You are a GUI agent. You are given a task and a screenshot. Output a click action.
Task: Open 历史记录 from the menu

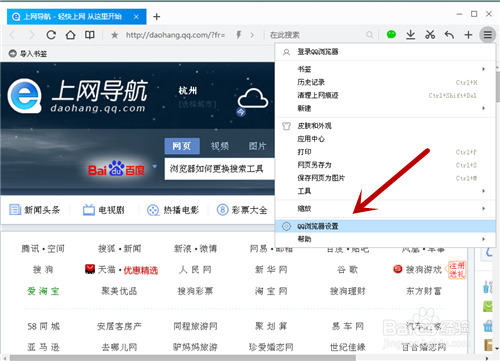tap(385, 82)
